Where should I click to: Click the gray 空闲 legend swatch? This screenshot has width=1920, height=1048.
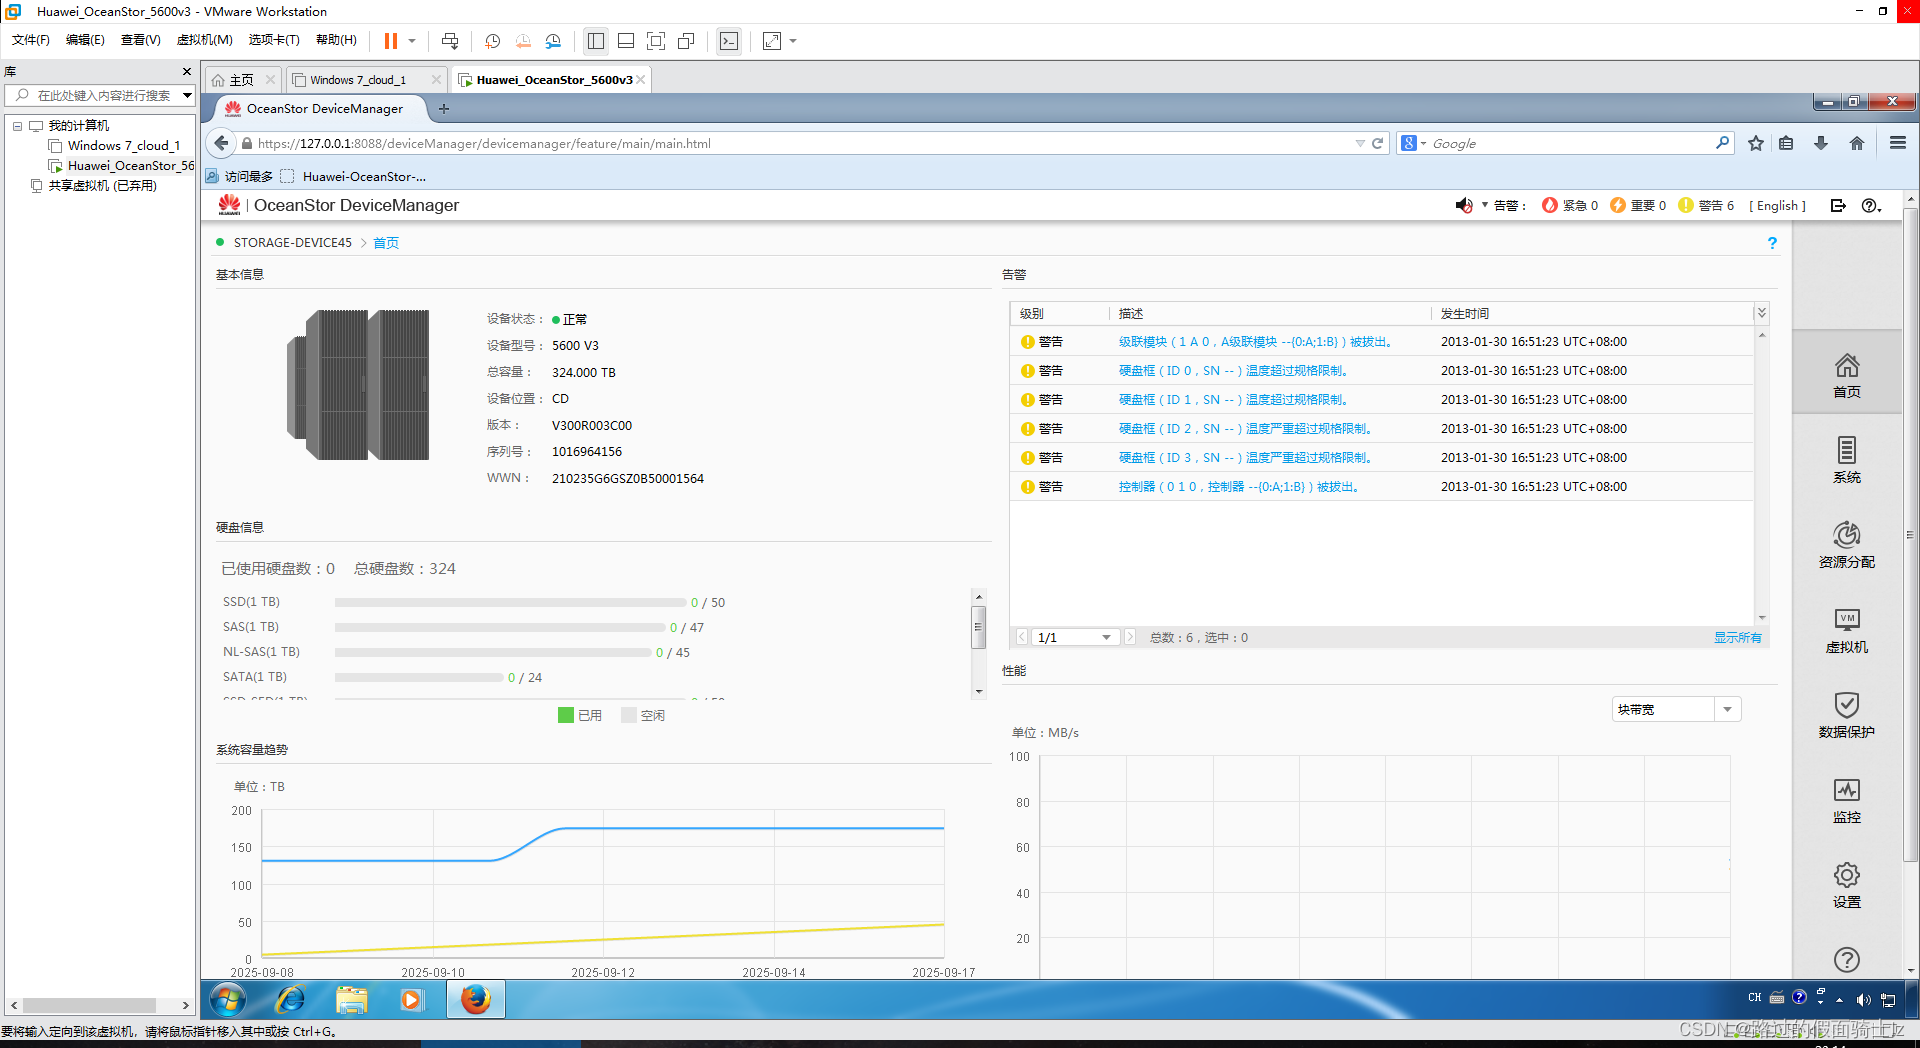coord(629,715)
